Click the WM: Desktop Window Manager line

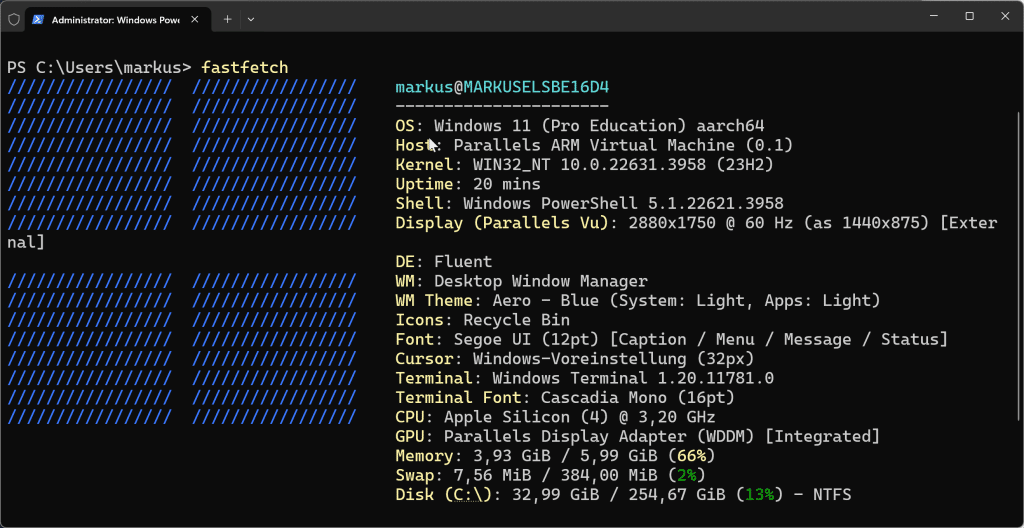click(522, 282)
